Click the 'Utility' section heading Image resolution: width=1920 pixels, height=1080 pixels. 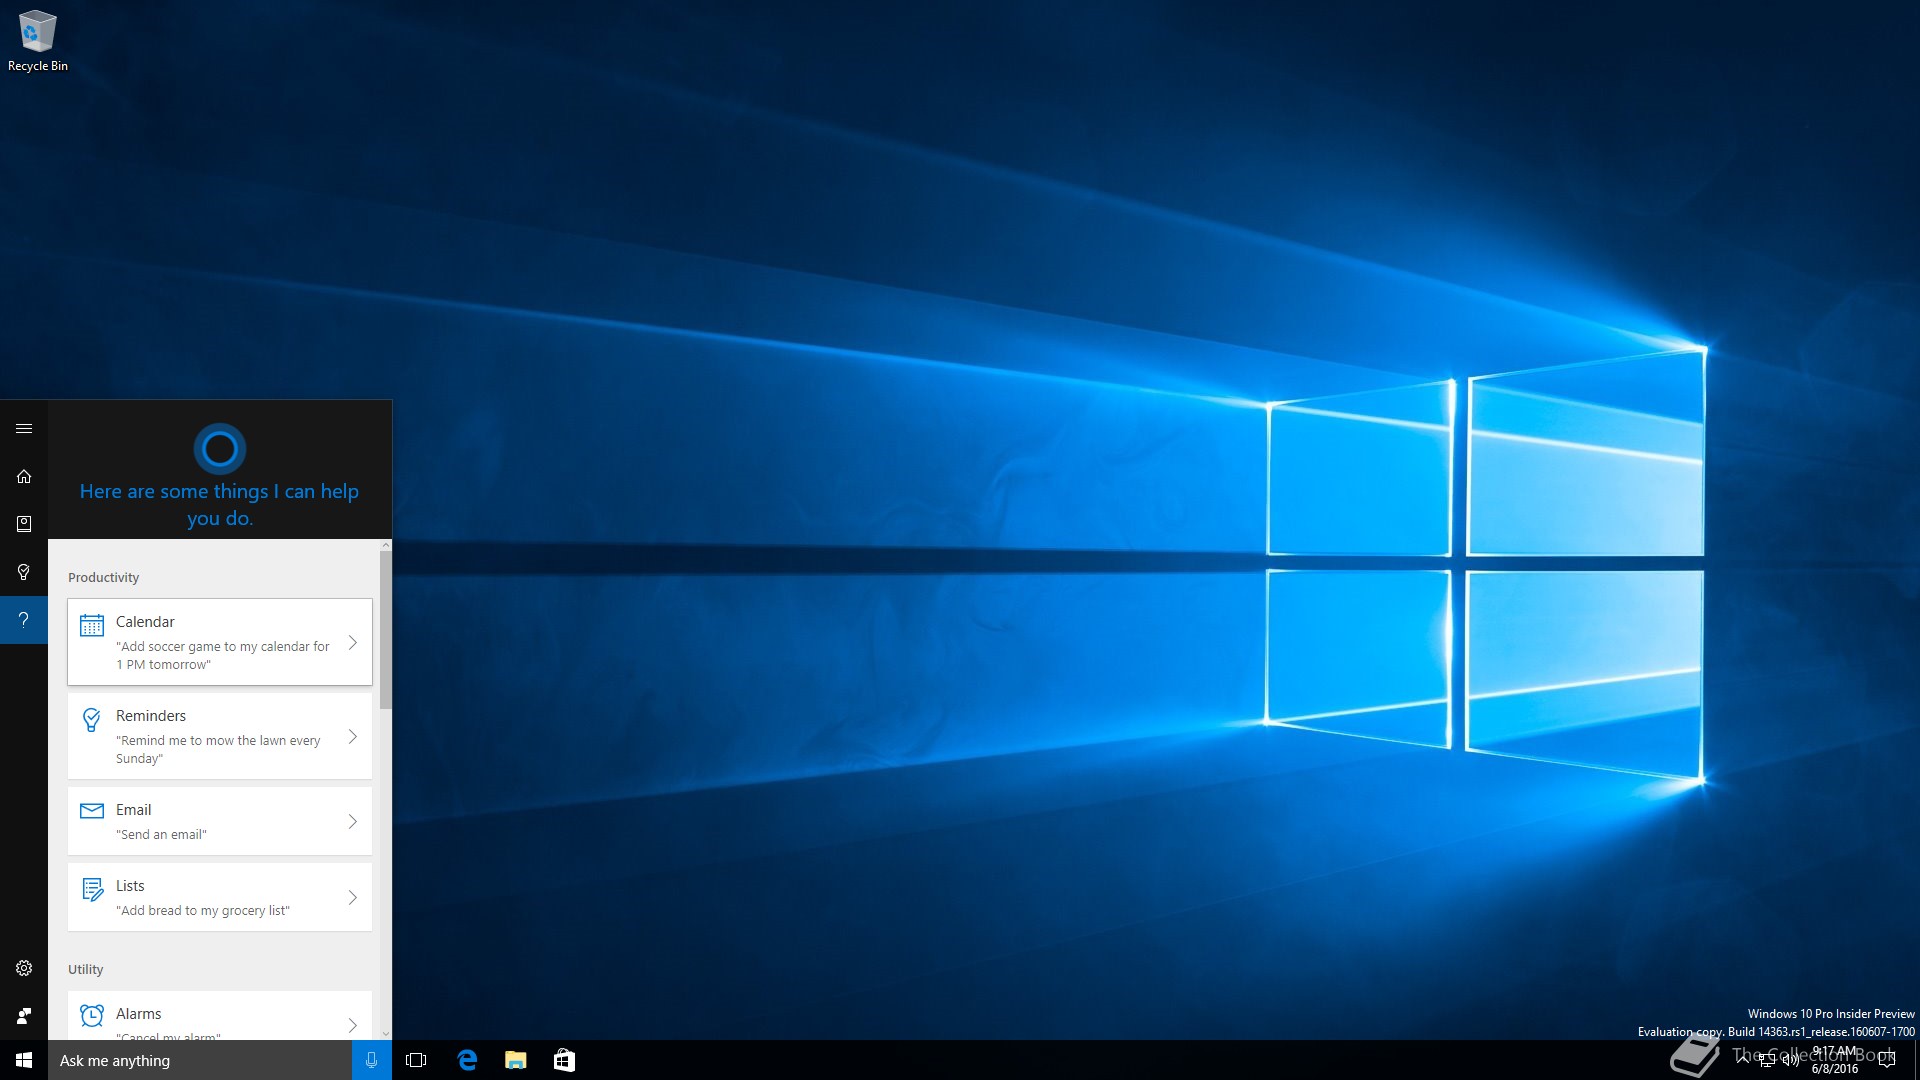point(85,970)
